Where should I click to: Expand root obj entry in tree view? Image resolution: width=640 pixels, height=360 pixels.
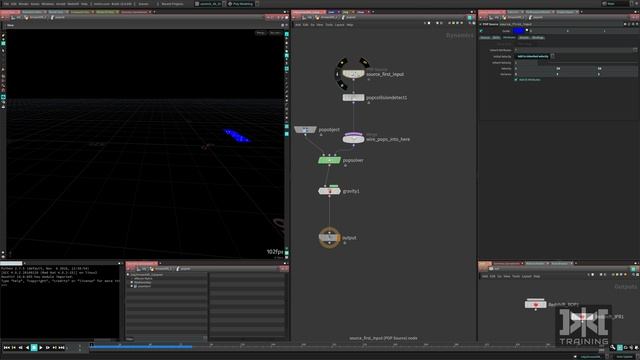coord(128,275)
